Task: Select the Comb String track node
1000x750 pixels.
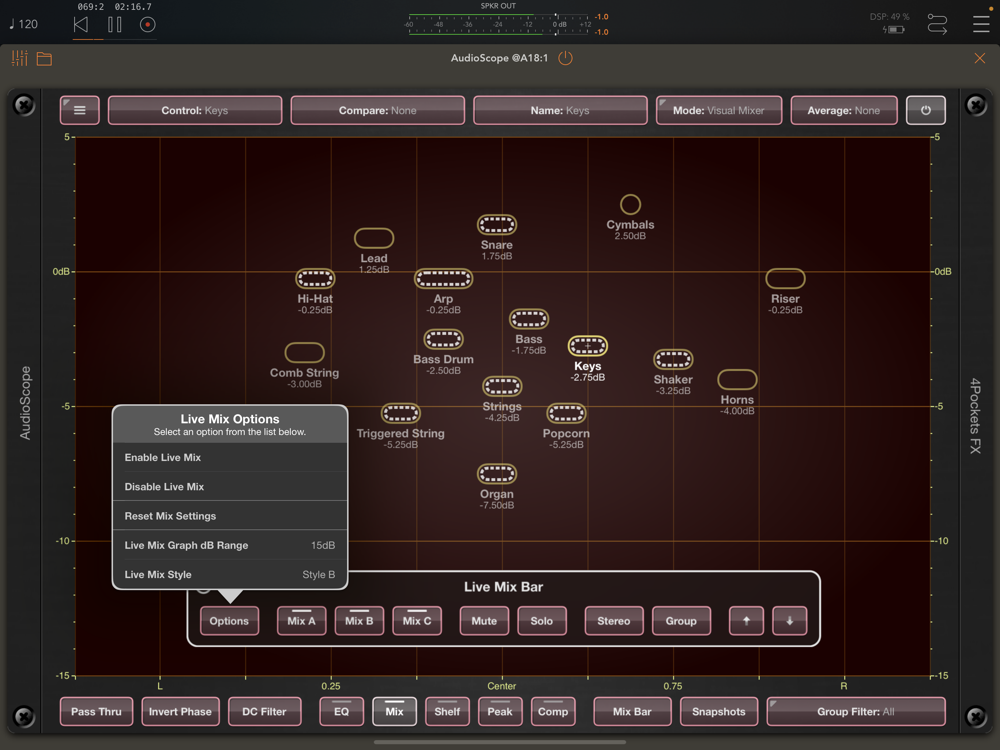Action: pyautogui.click(x=304, y=353)
